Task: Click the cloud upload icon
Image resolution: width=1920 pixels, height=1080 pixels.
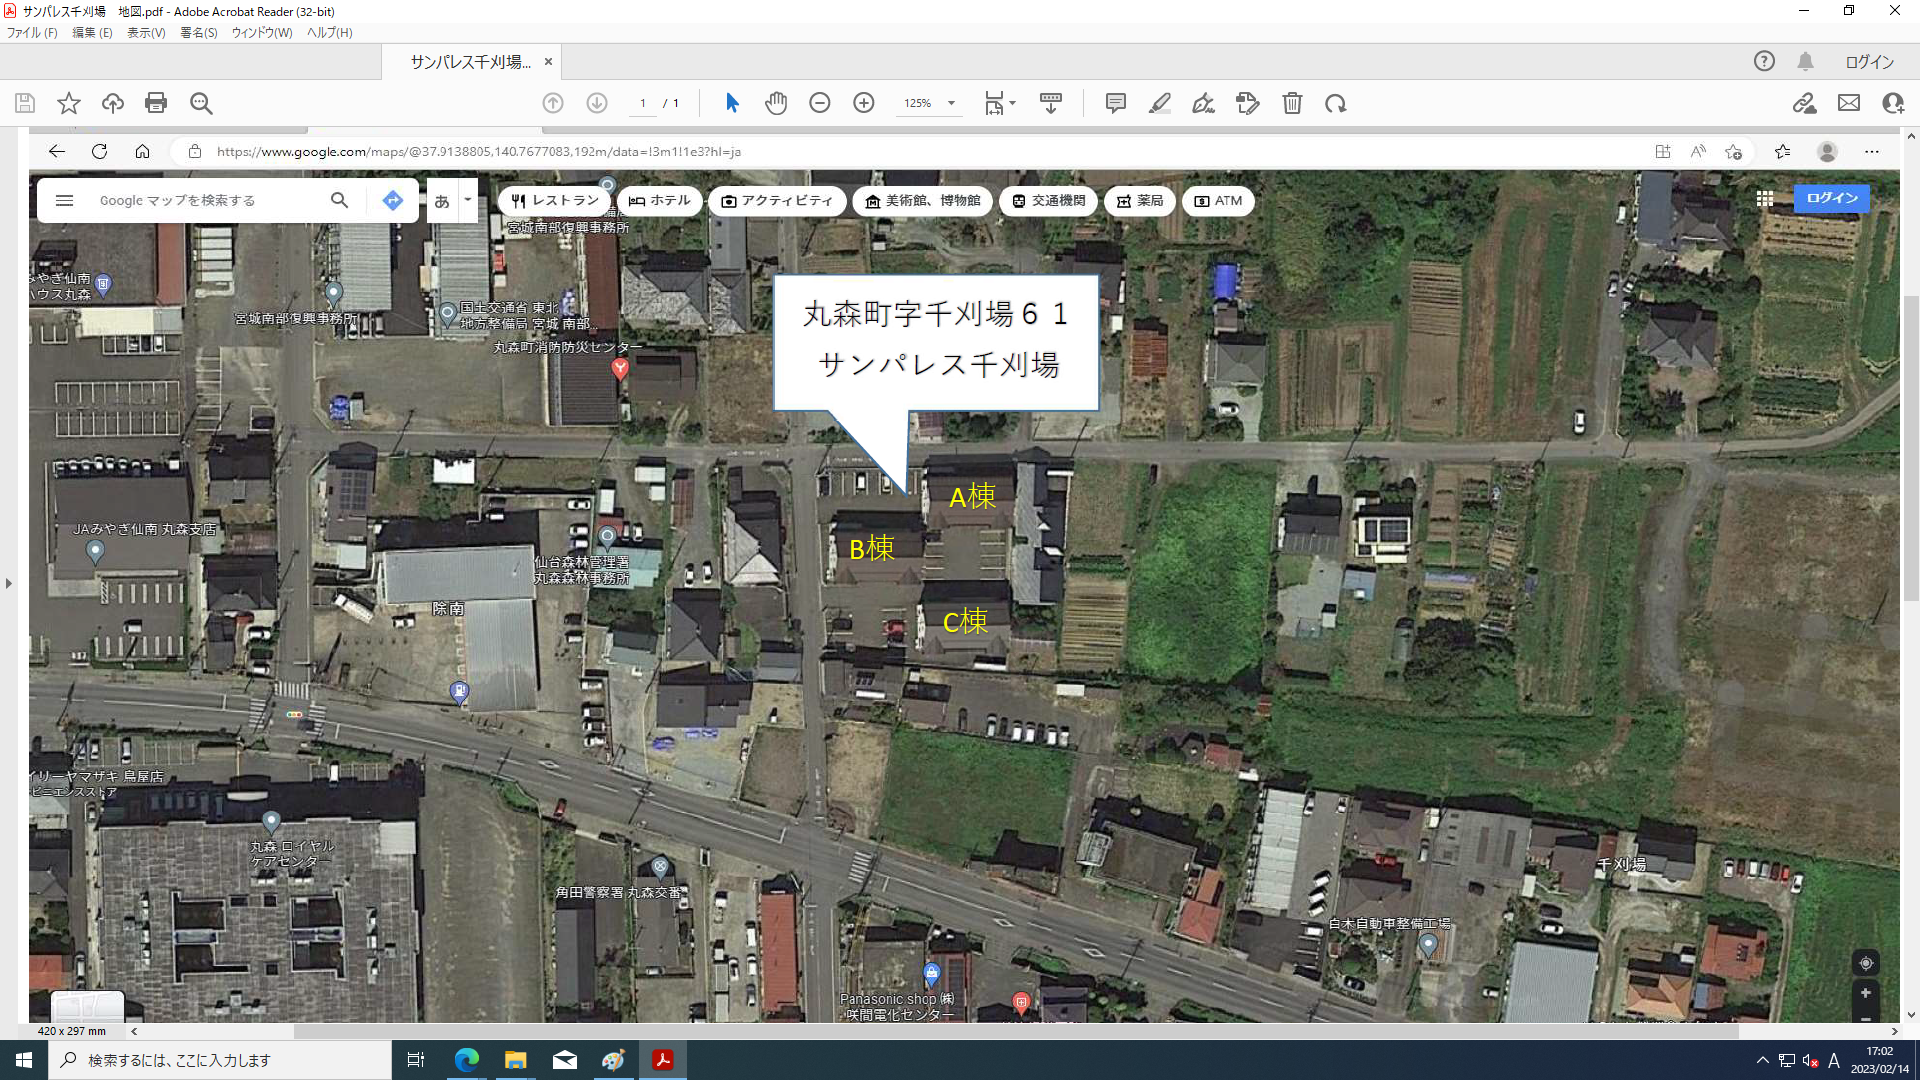Action: click(113, 103)
